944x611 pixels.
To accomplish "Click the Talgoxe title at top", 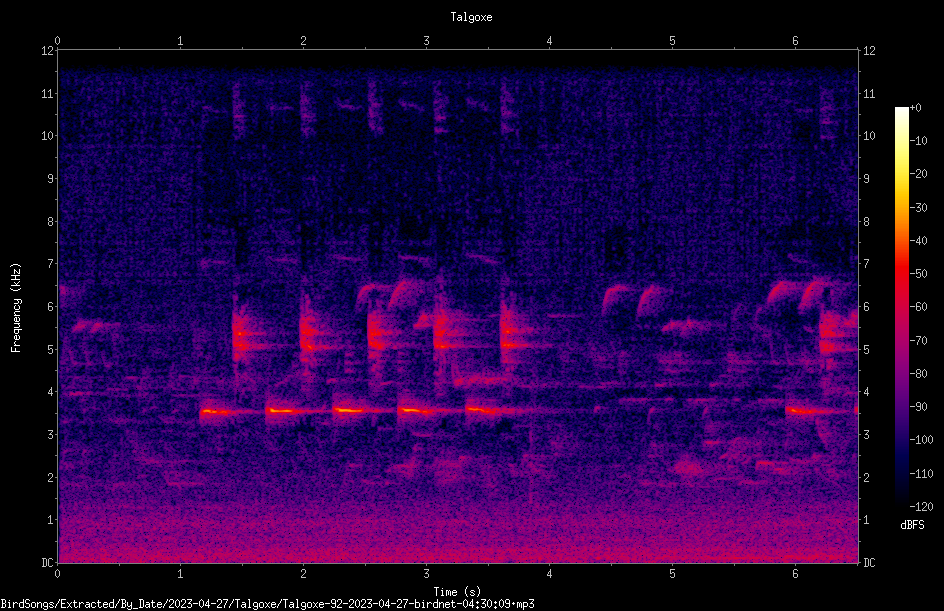I will click(471, 17).
